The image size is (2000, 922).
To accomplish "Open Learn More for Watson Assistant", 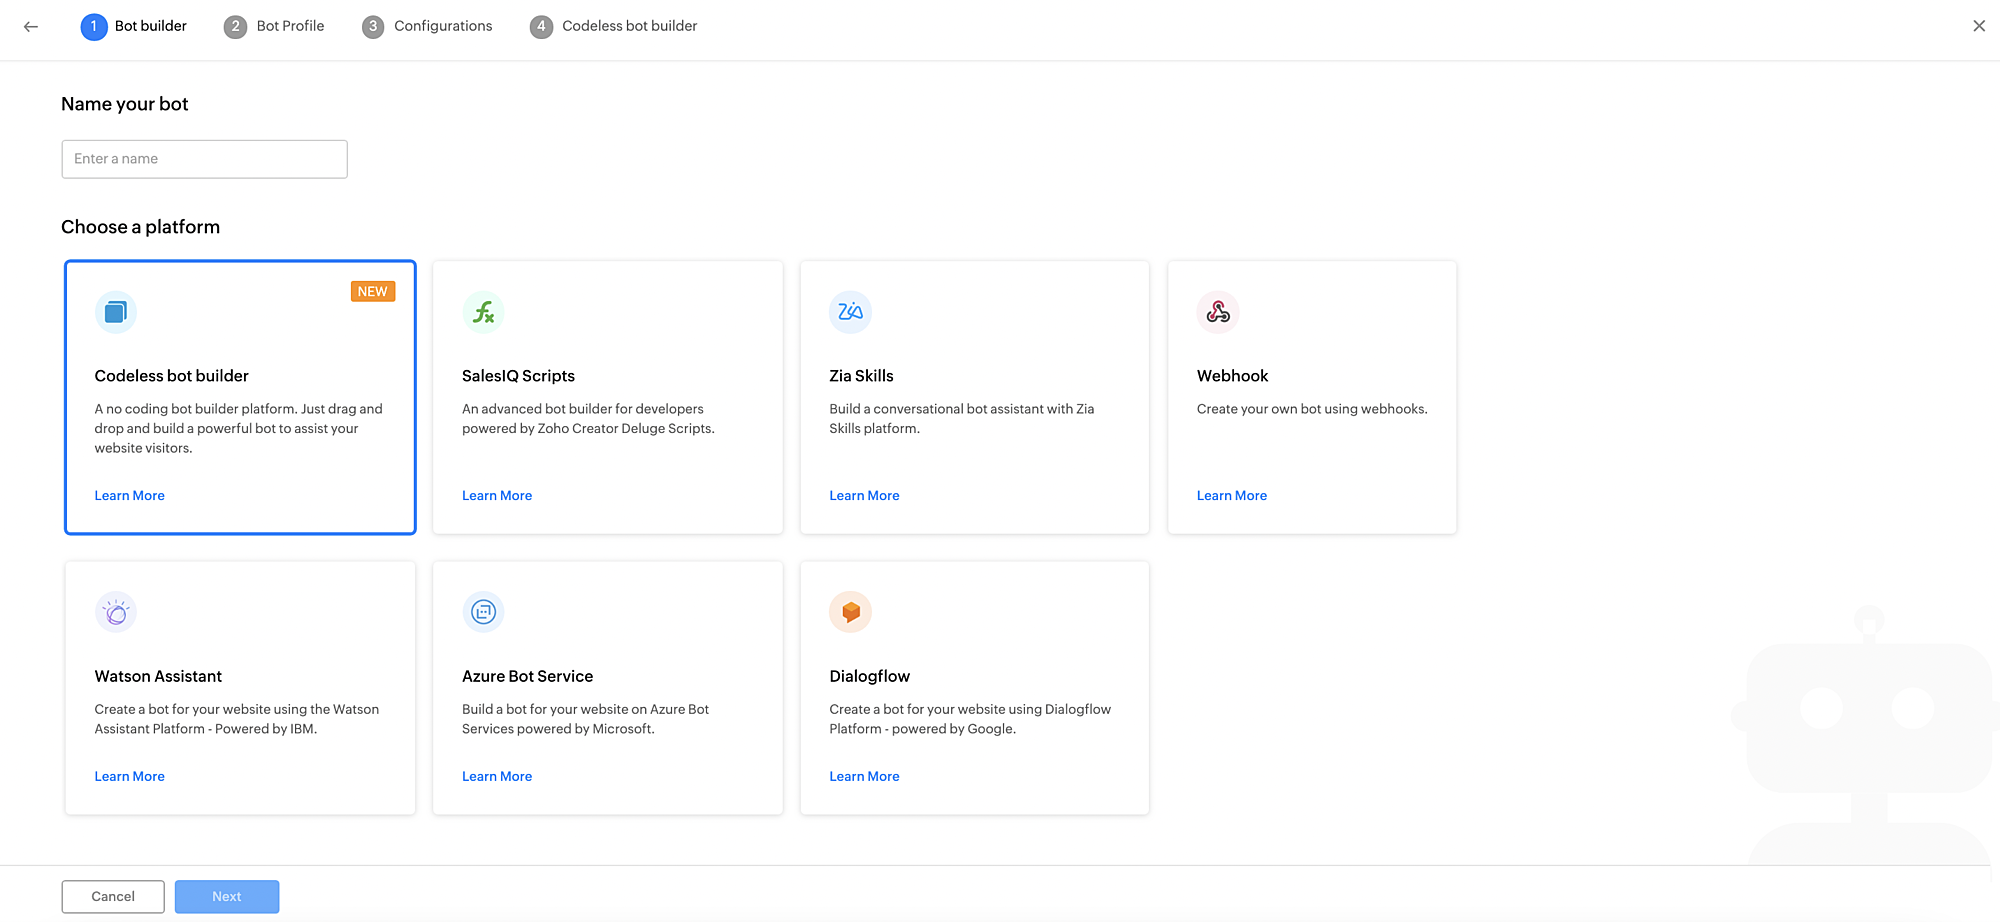I will click(129, 777).
